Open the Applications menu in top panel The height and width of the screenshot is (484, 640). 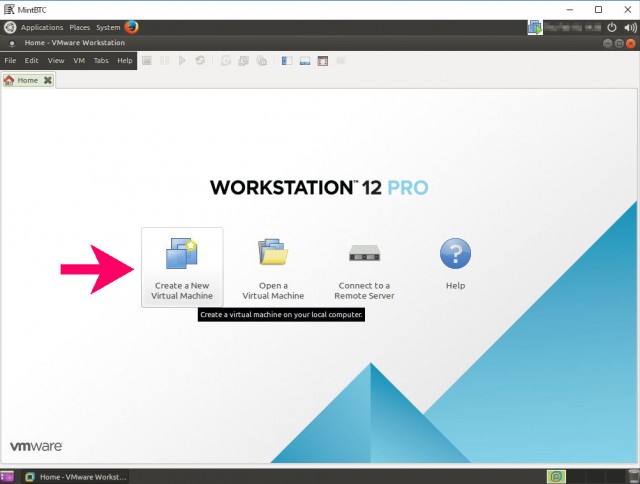(42, 27)
